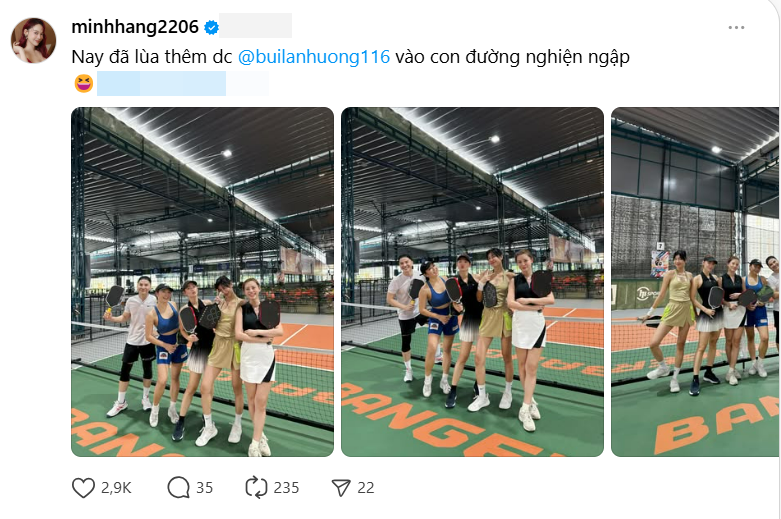The height and width of the screenshot is (519, 781).
Task: Open the first pickleball group photo
Action: [x=202, y=282]
